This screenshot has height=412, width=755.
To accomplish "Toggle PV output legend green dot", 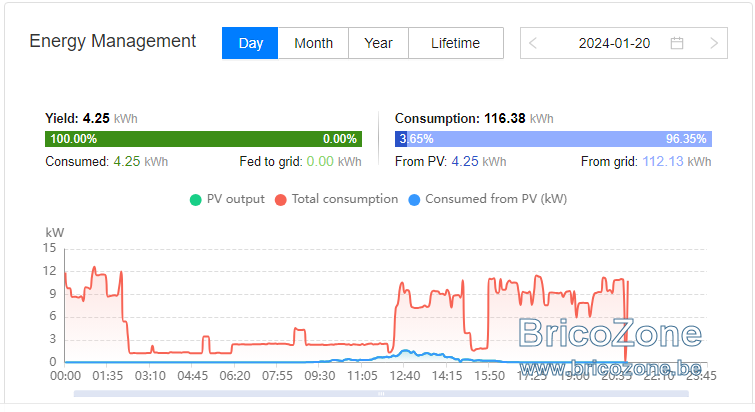I will coord(195,200).
